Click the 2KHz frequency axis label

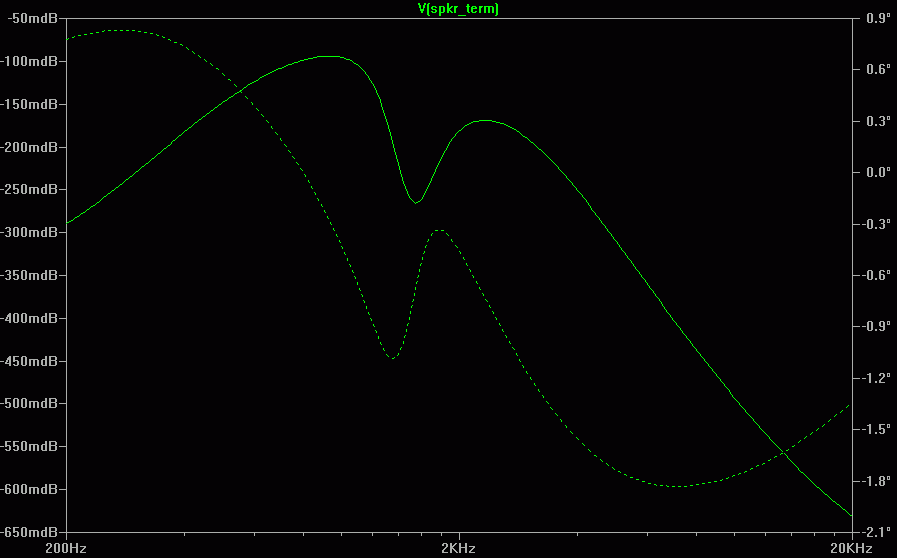(x=458, y=549)
